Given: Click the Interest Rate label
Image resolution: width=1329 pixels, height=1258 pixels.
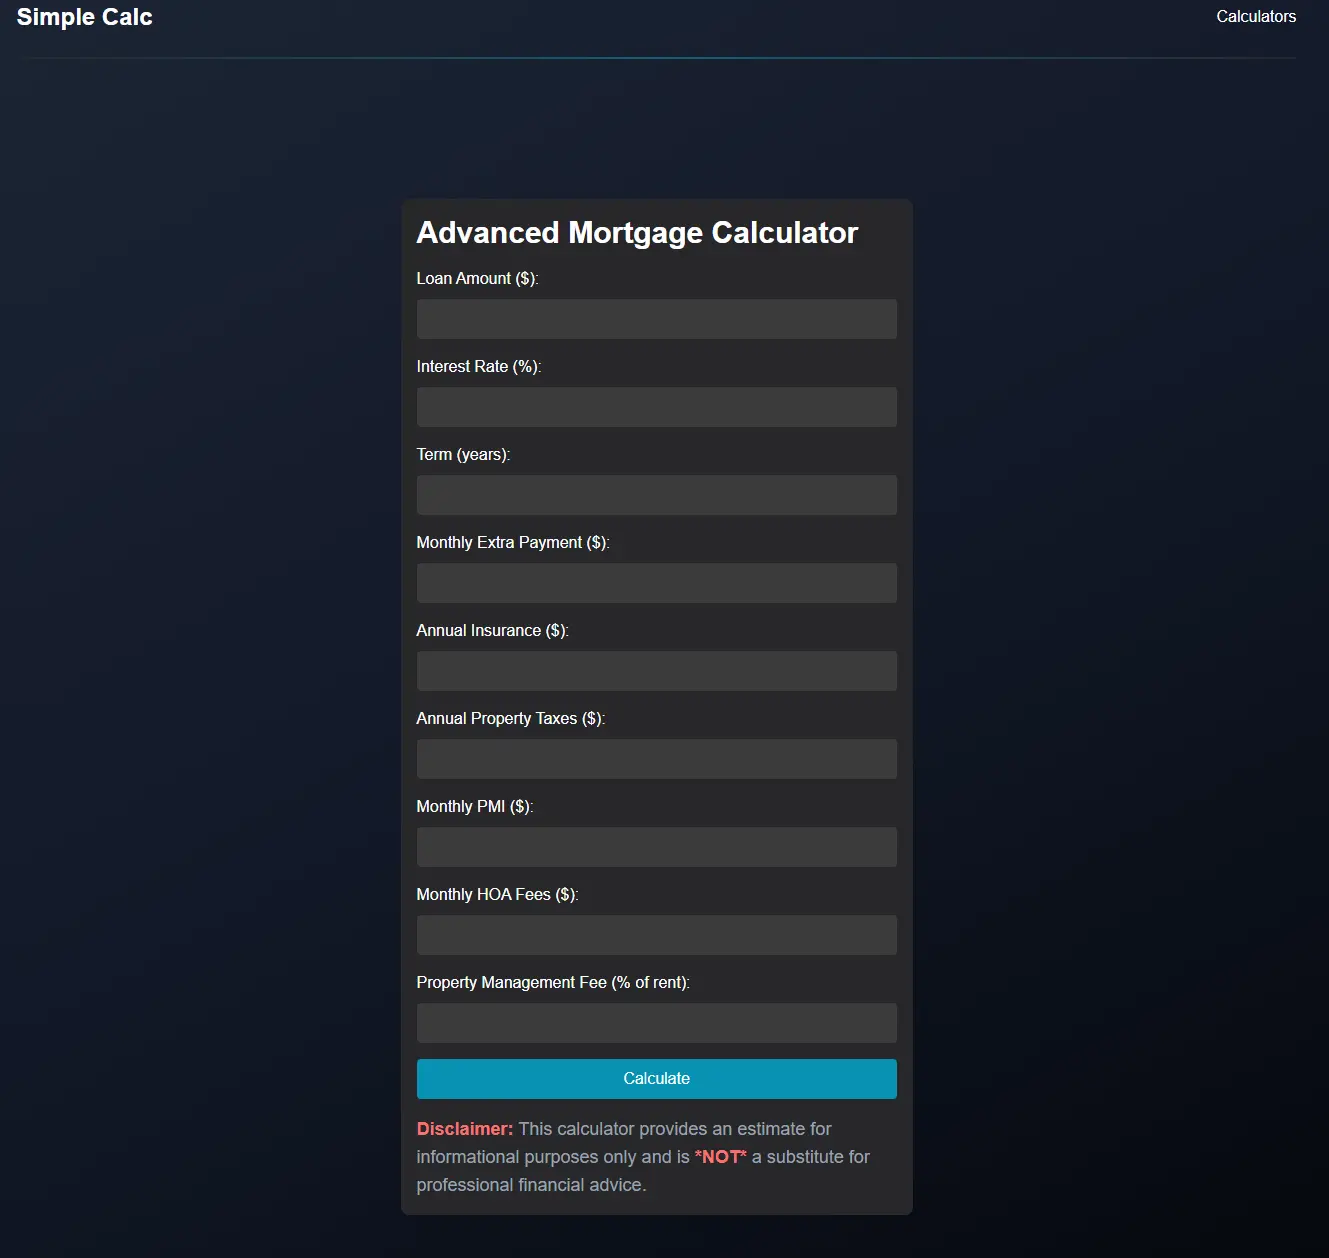Looking at the screenshot, I should [x=478, y=366].
